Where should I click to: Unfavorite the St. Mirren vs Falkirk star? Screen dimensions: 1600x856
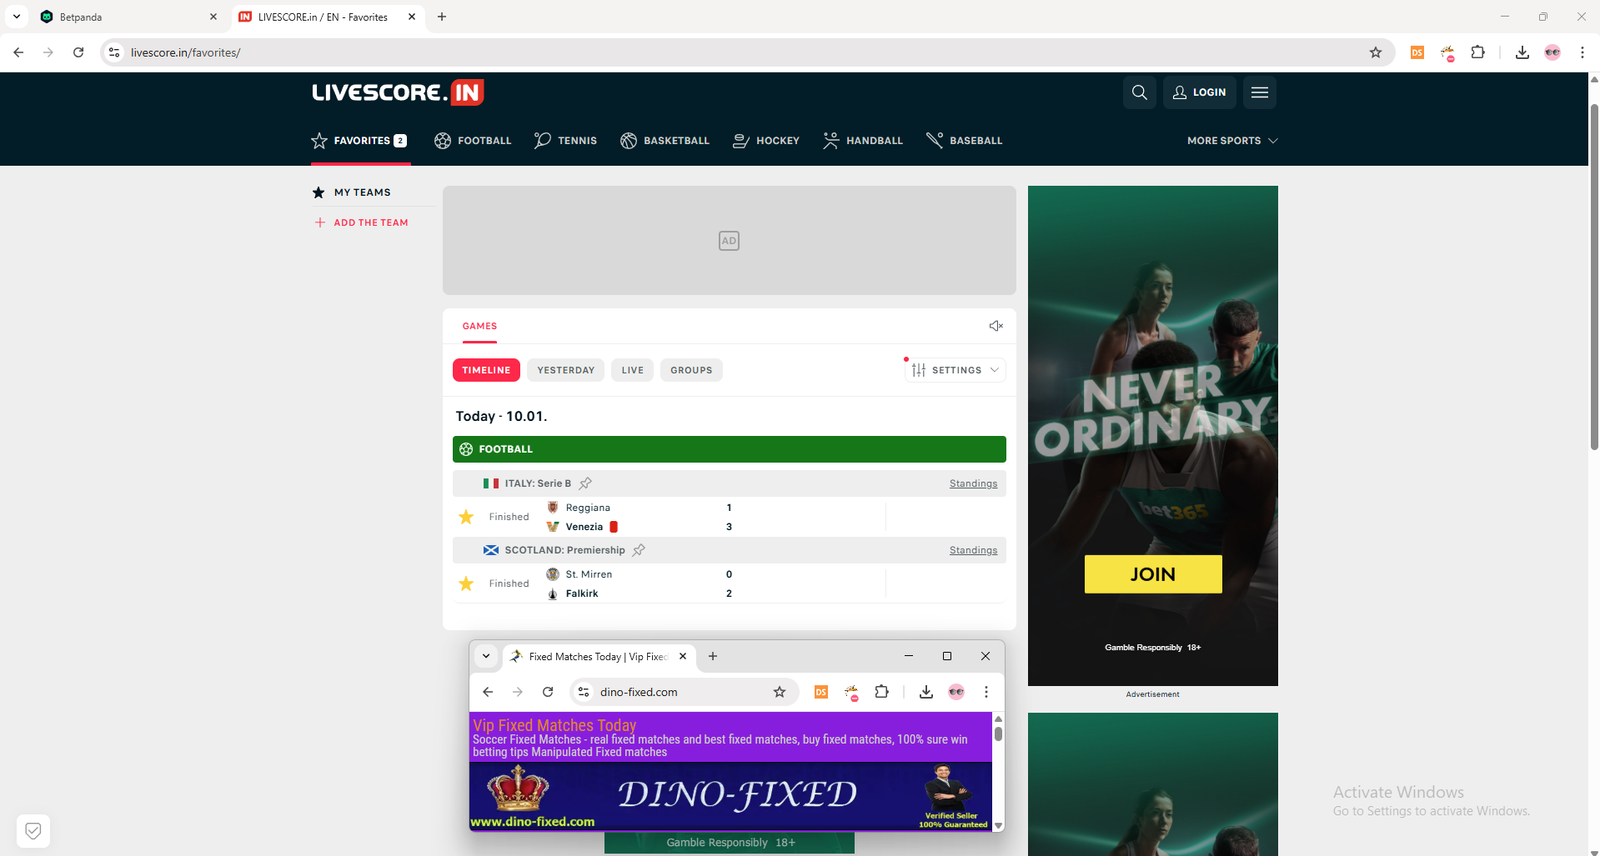[466, 584]
